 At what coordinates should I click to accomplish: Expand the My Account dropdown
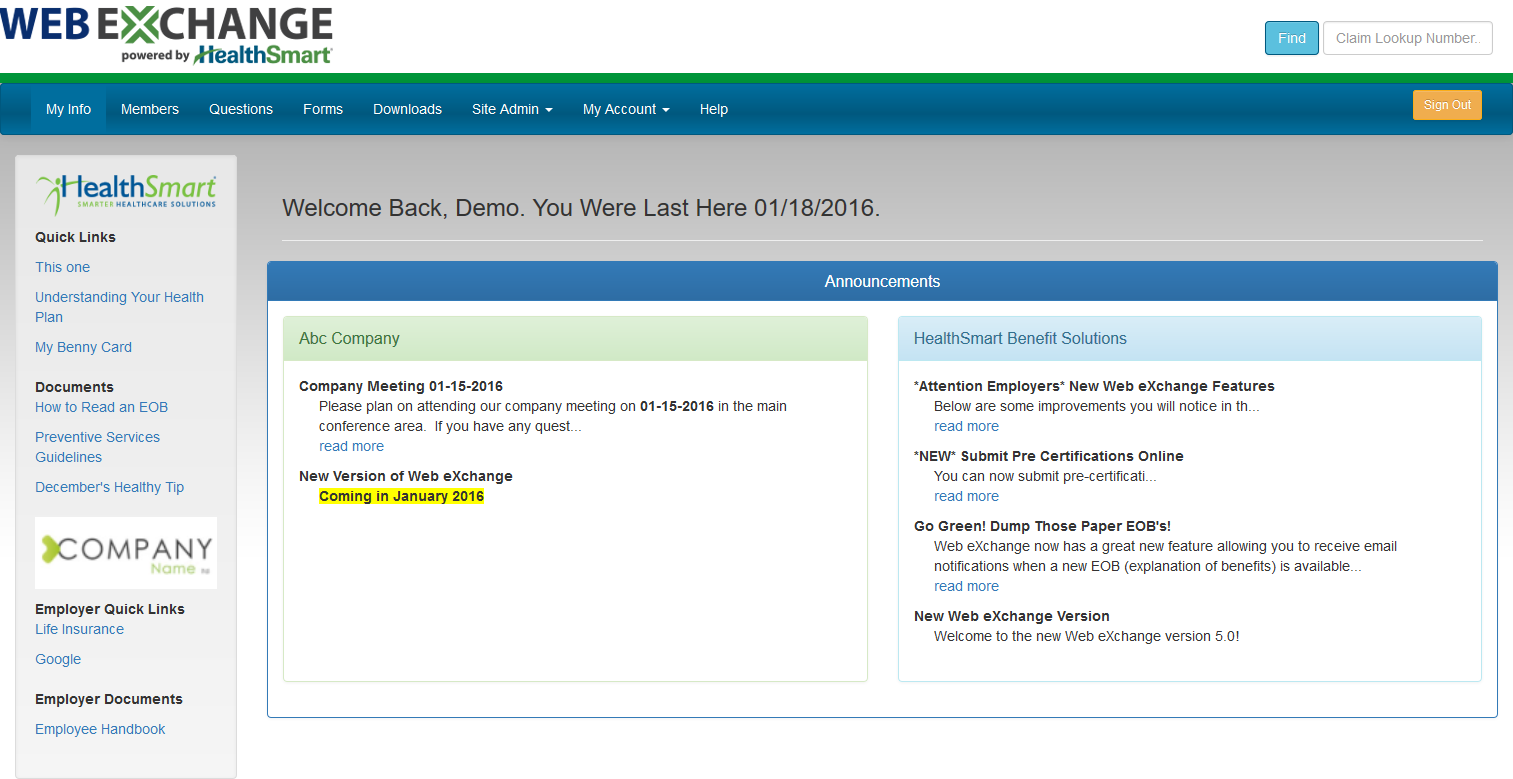click(626, 109)
